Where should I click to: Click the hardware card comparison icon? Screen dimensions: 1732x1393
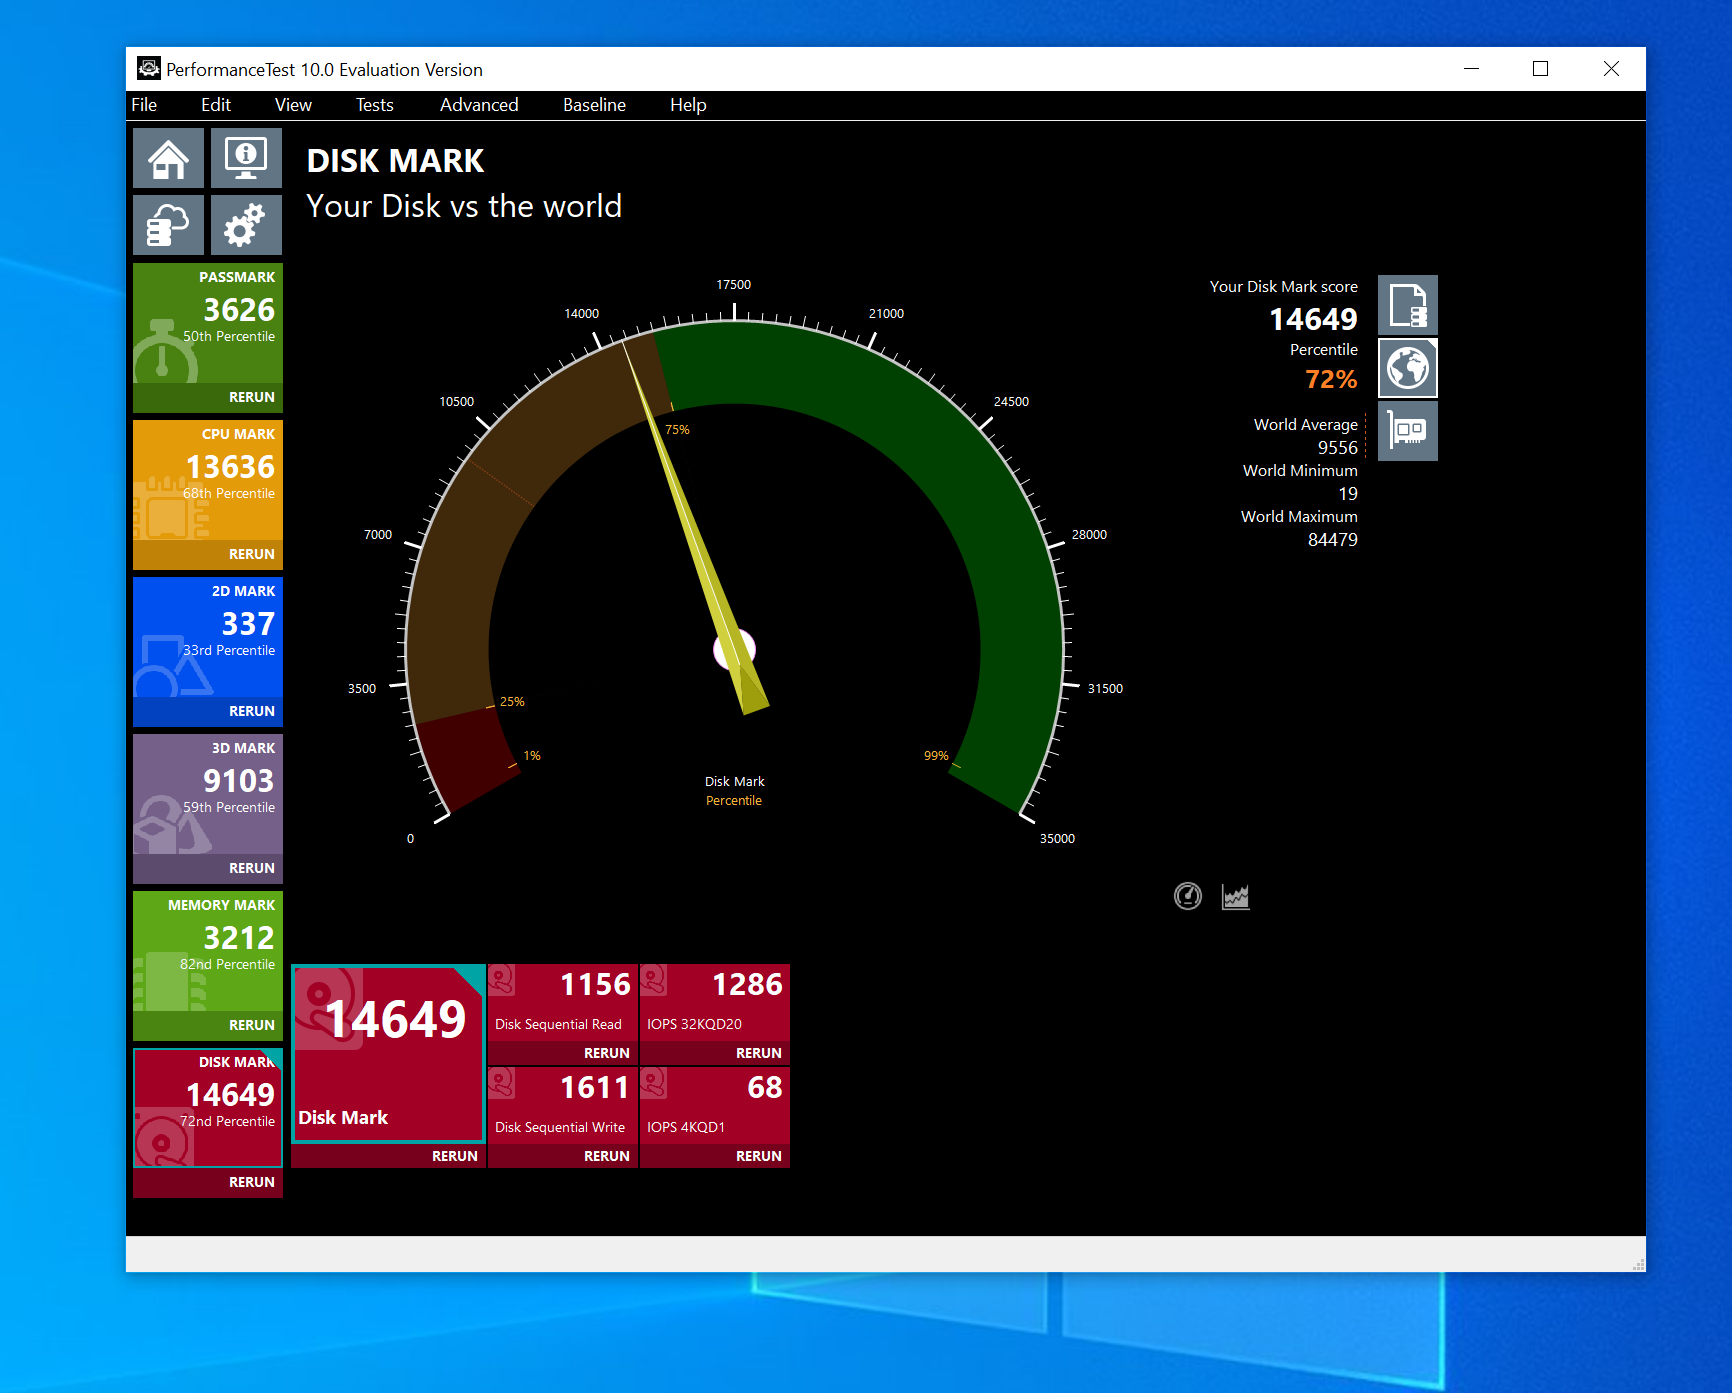[x=1408, y=431]
